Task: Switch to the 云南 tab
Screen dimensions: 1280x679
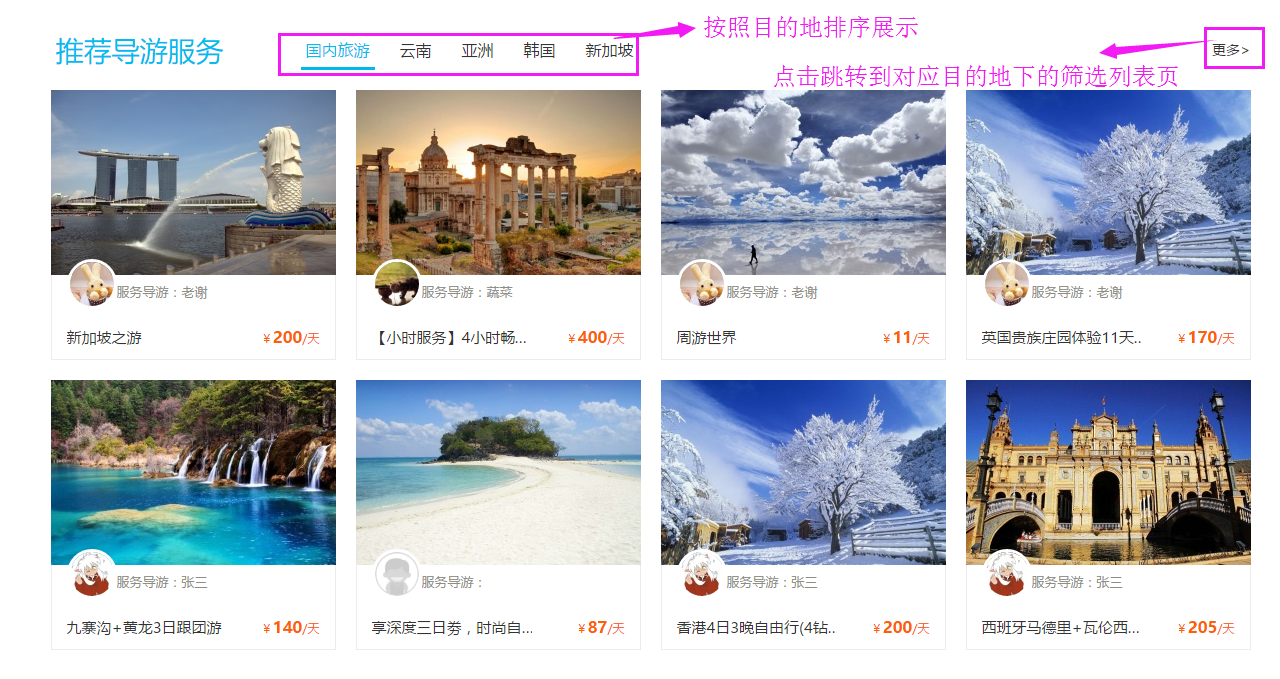Action: (416, 51)
